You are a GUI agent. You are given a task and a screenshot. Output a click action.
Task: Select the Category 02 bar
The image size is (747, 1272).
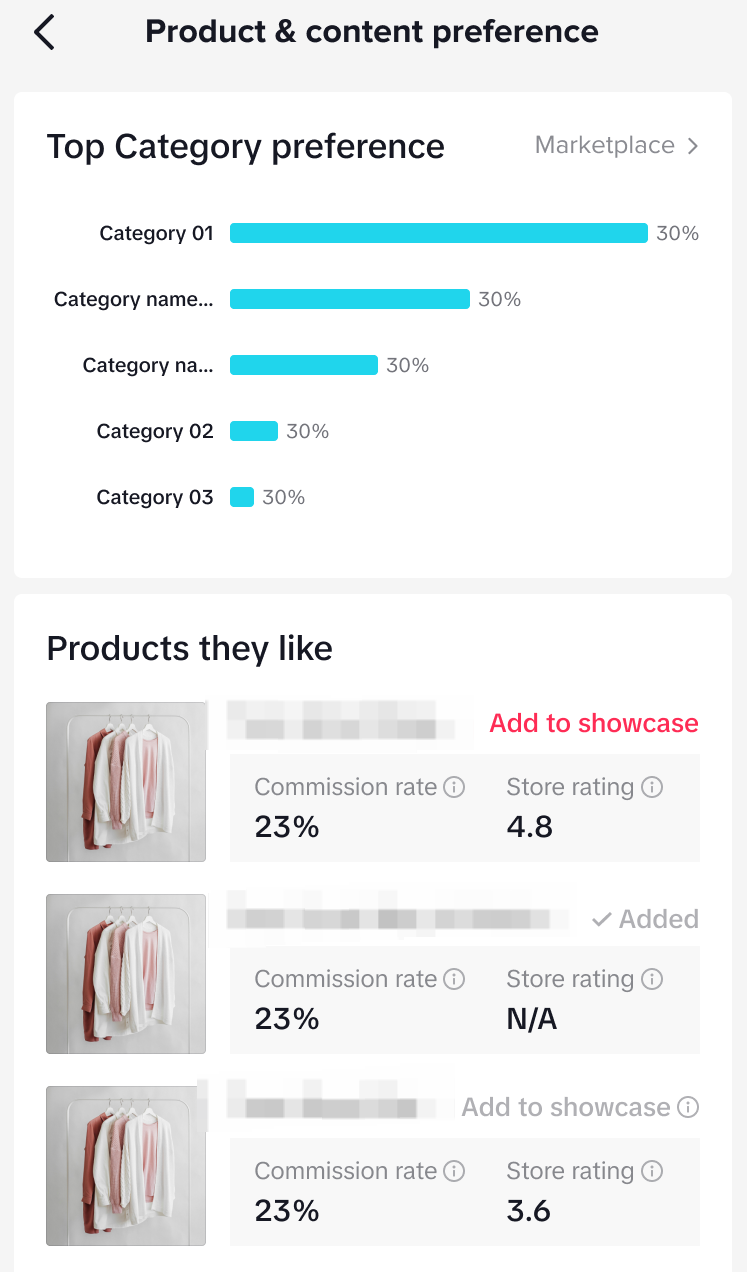click(253, 431)
